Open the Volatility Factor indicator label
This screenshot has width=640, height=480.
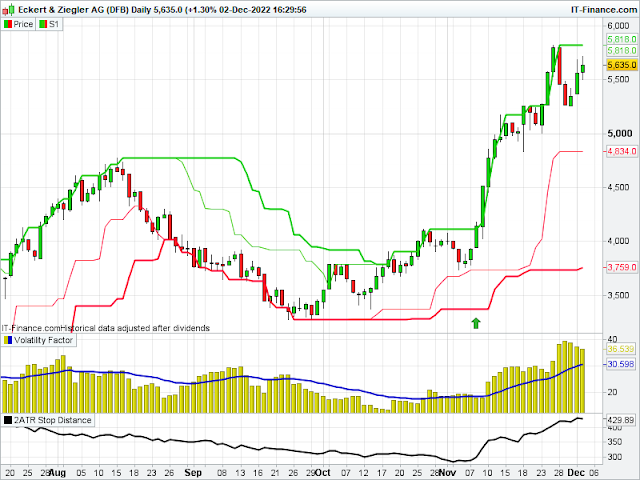coord(38,340)
